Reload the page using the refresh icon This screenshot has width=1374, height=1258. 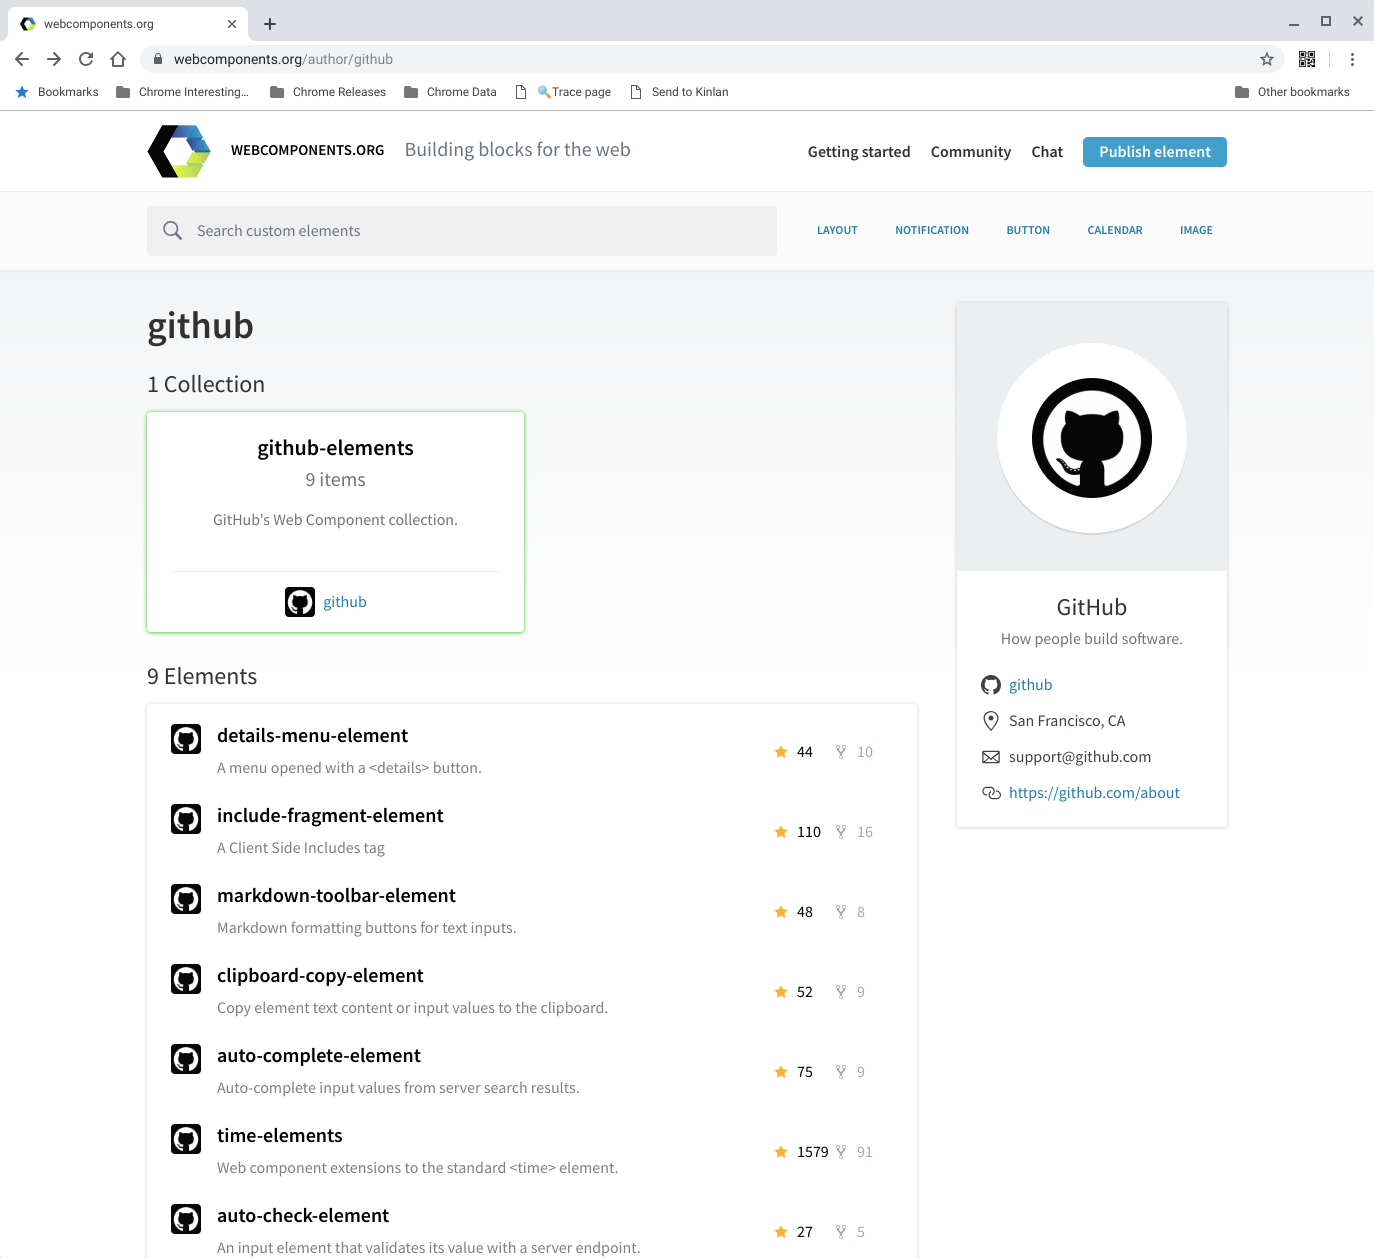click(x=86, y=59)
